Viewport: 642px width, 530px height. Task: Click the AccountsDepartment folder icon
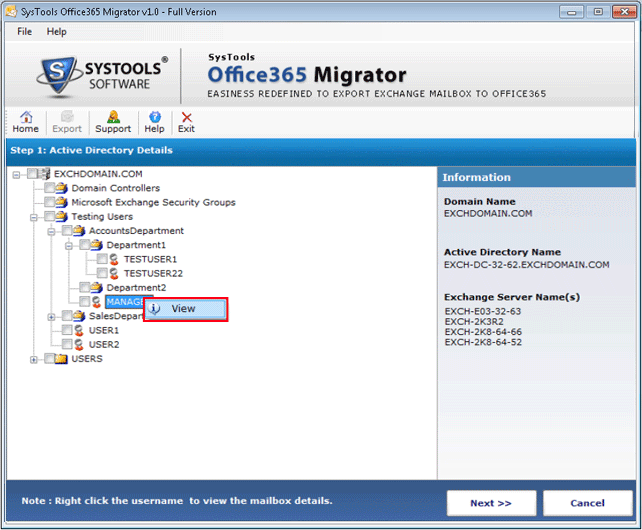click(79, 231)
